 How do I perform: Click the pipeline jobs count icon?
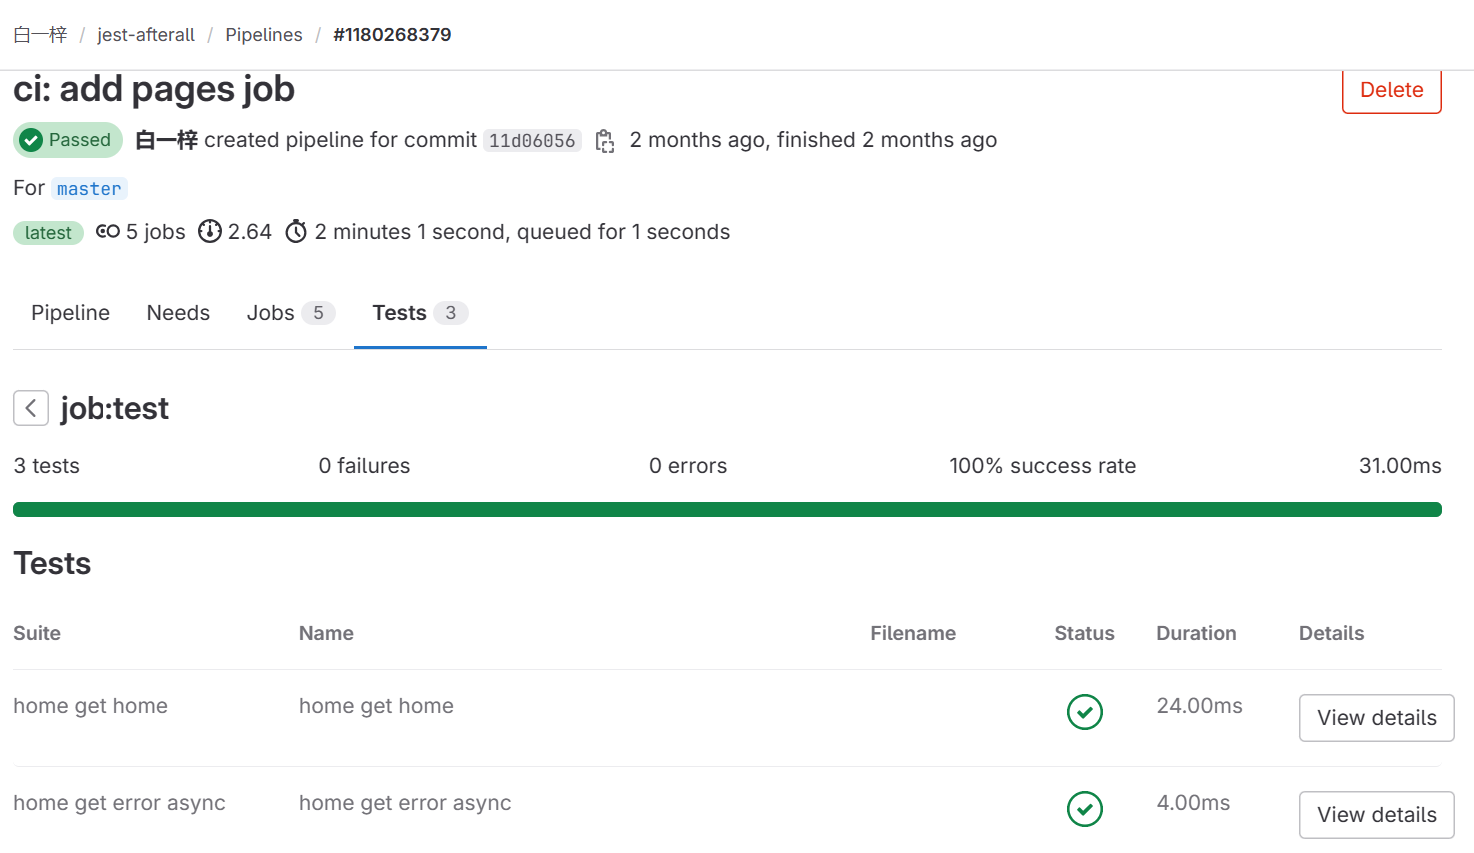click(108, 232)
